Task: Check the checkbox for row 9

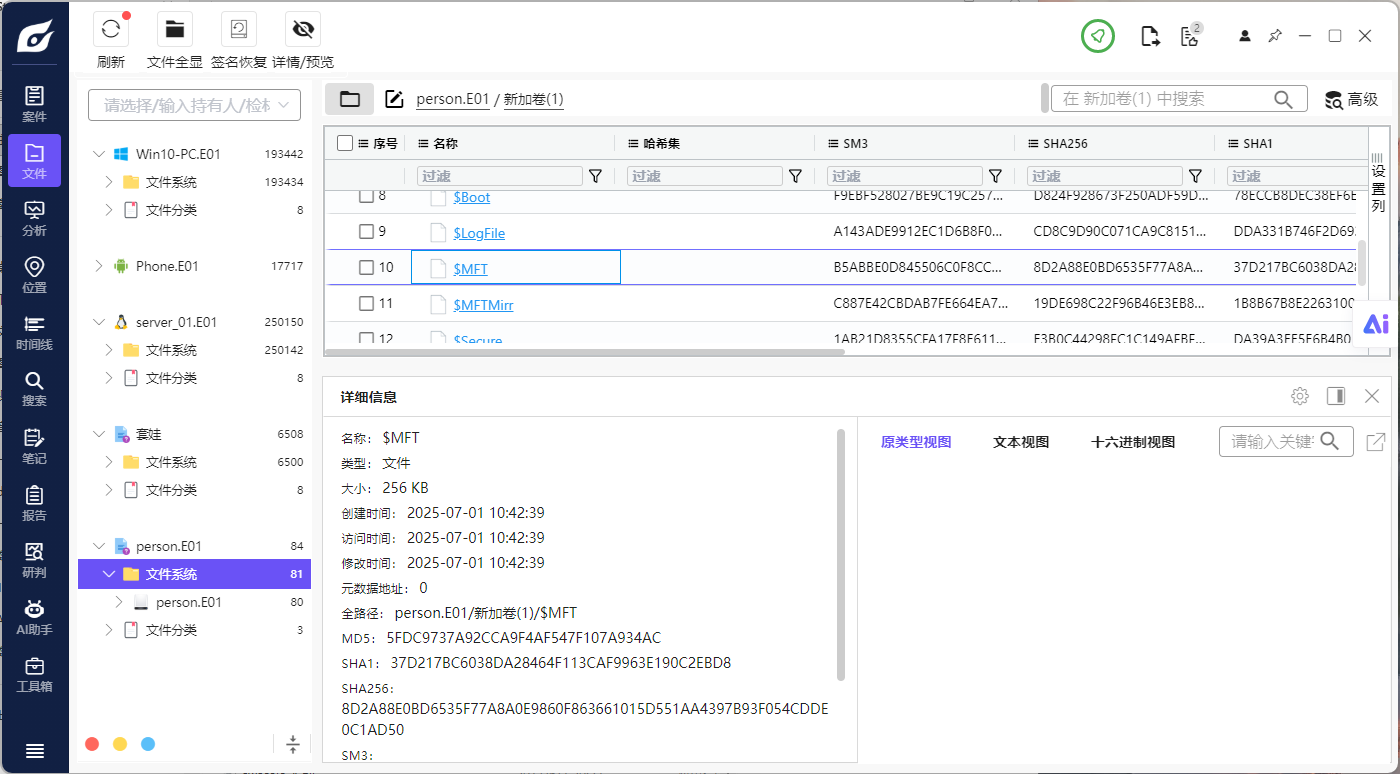Action: coord(367,232)
